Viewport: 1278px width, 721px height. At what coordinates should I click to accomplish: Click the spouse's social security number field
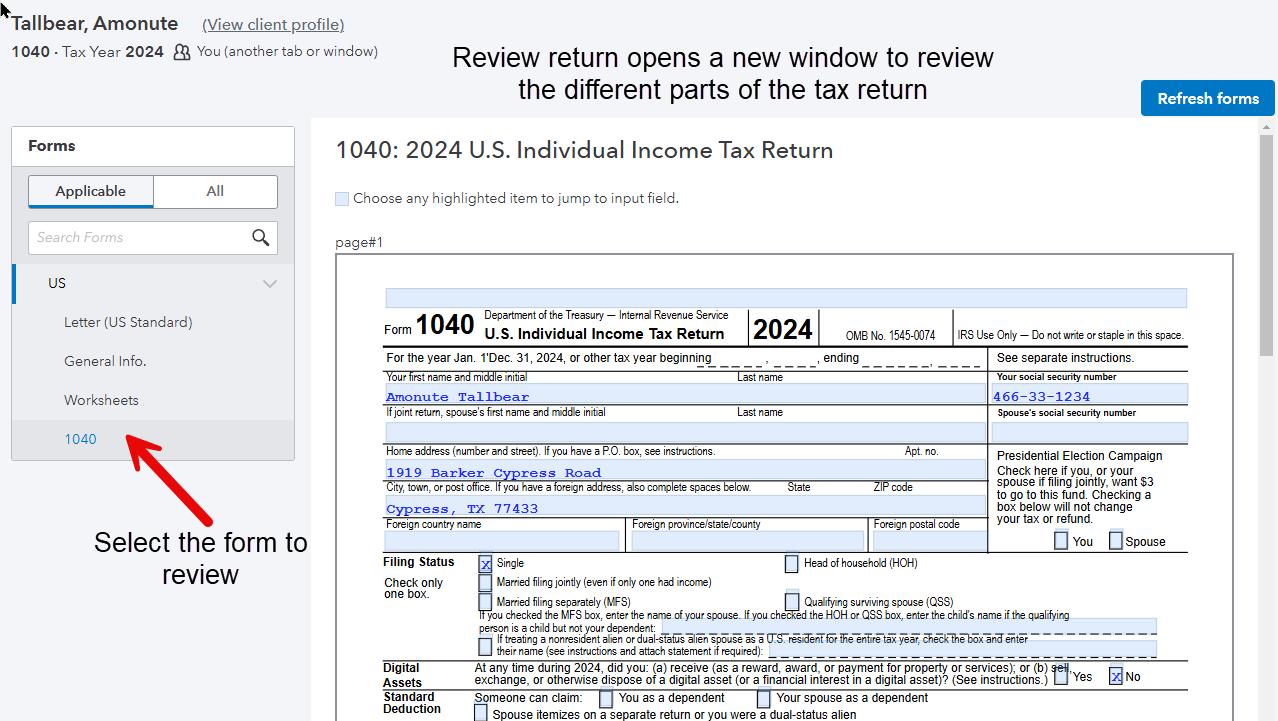click(x=1089, y=432)
